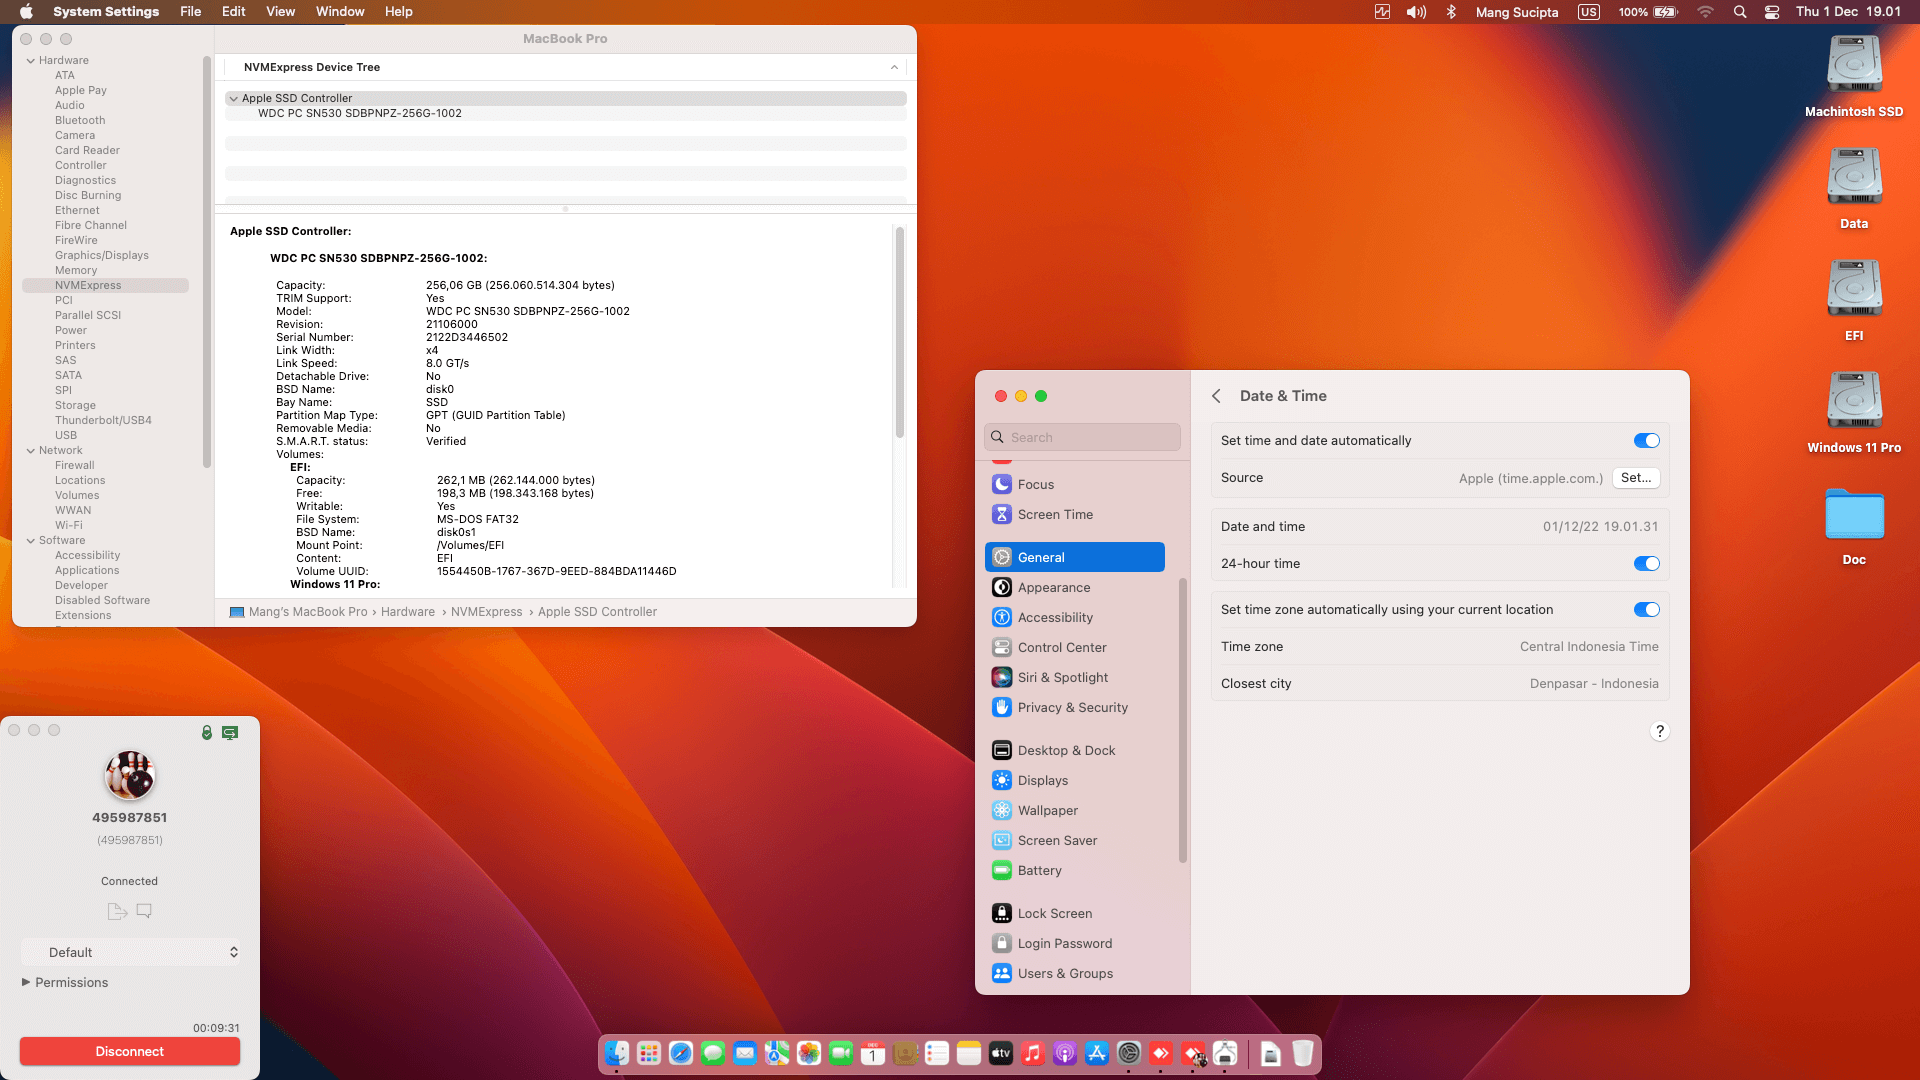Open the System Settings app menu

tap(106, 12)
